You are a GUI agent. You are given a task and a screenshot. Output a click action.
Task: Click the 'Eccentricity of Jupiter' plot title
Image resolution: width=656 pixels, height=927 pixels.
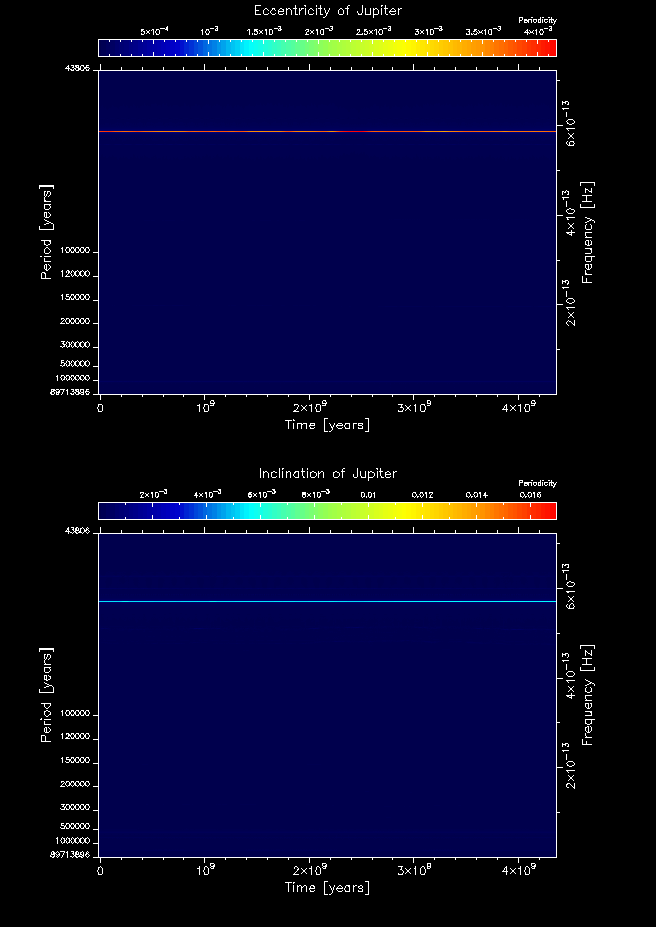click(x=327, y=11)
